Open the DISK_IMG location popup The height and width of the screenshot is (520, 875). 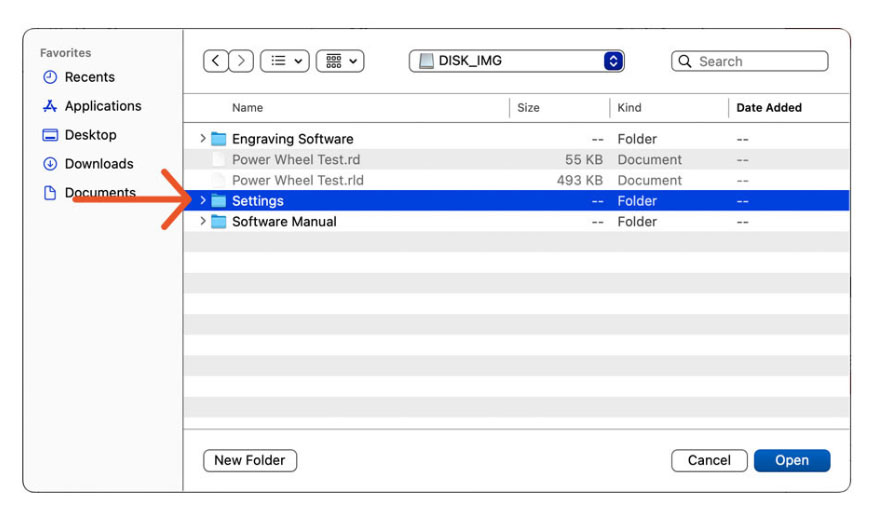(516, 61)
